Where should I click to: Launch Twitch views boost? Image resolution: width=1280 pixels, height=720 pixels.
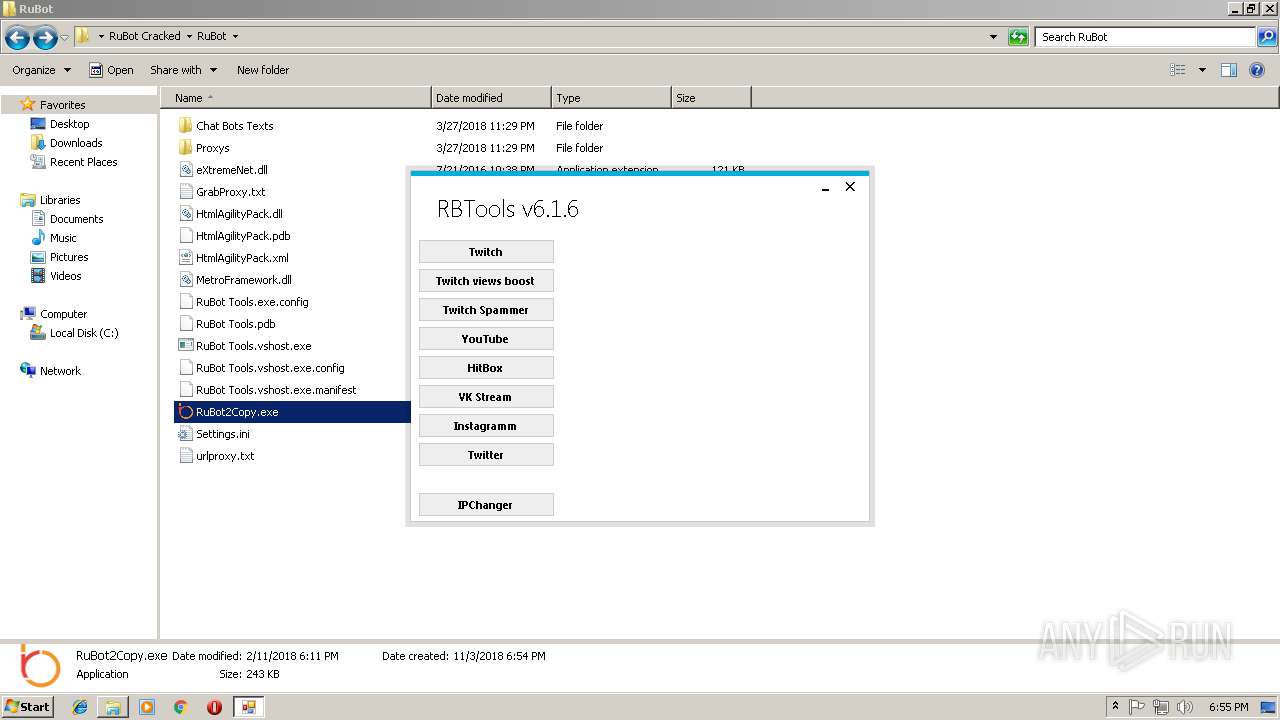tap(485, 281)
